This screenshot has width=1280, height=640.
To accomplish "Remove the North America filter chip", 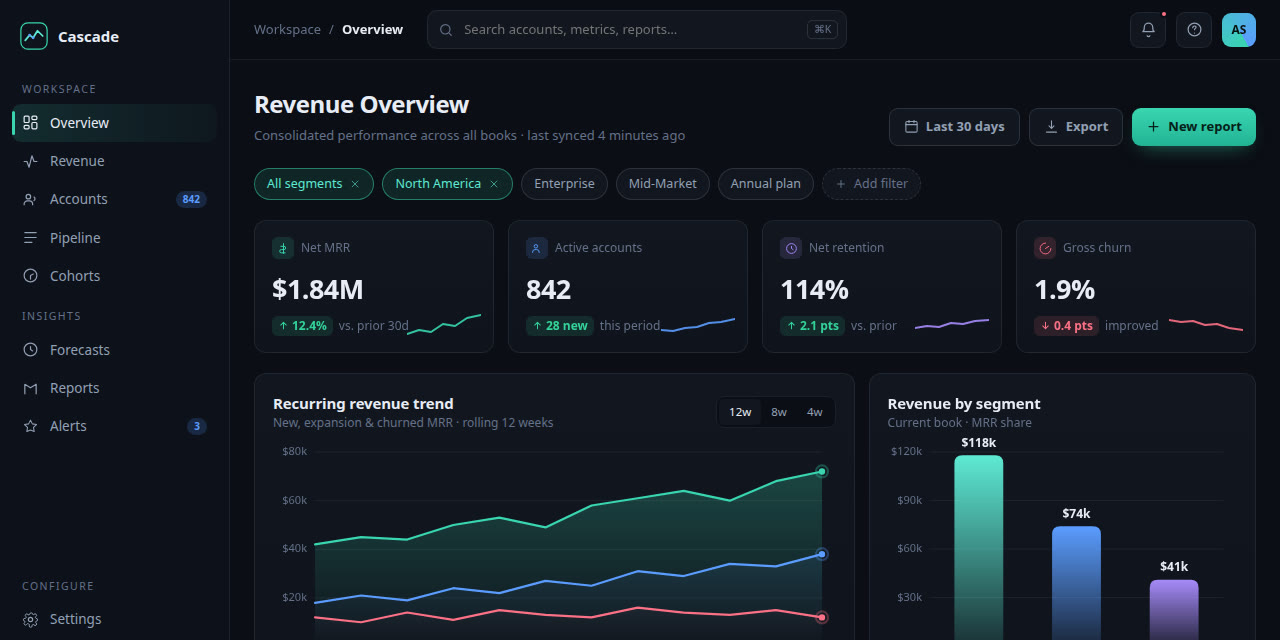I will pyautogui.click(x=494, y=184).
